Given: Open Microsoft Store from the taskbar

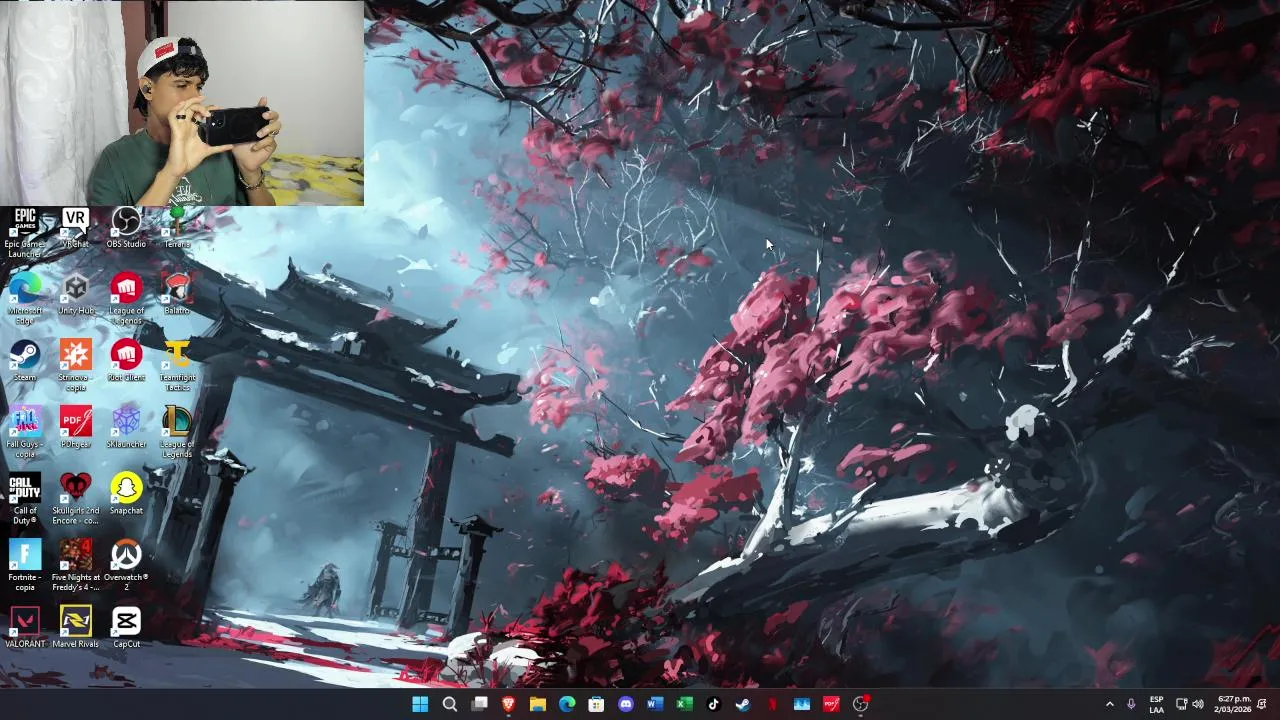Looking at the screenshot, I should (596, 704).
